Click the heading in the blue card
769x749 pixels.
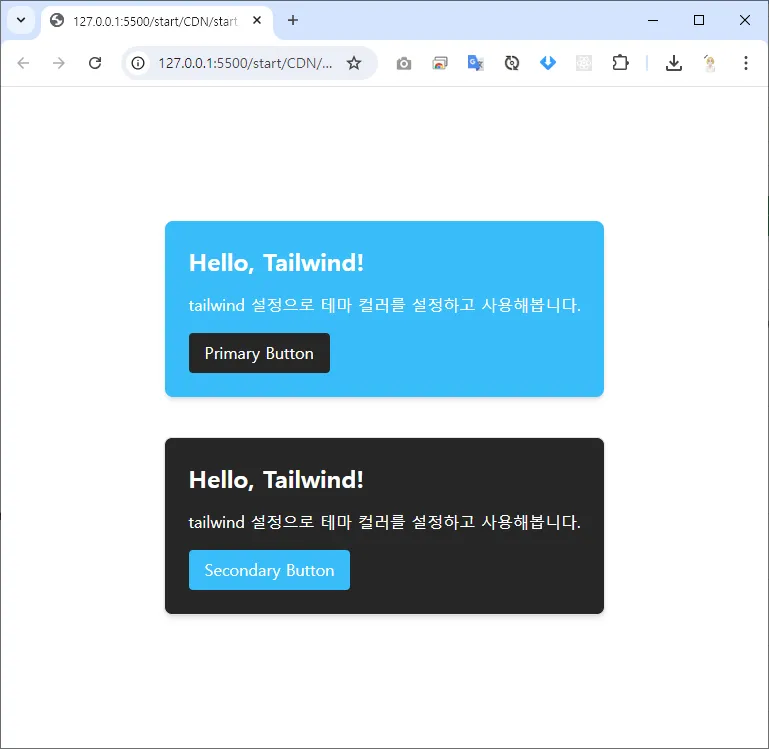click(276, 263)
